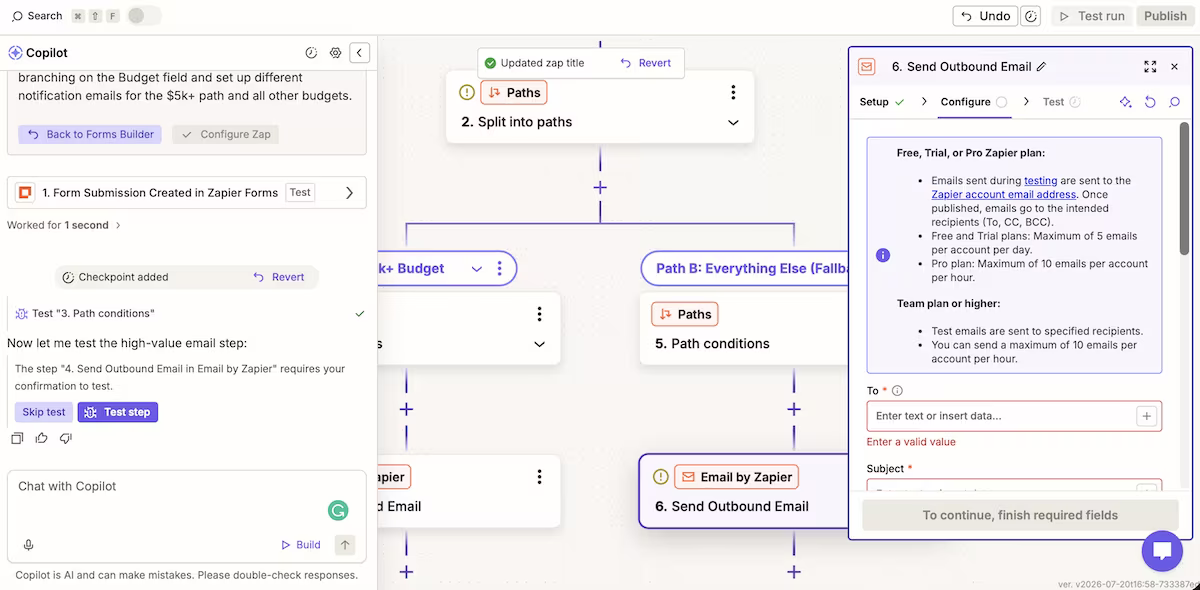Click Skip test
1200x590 pixels.
tap(44, 412)
